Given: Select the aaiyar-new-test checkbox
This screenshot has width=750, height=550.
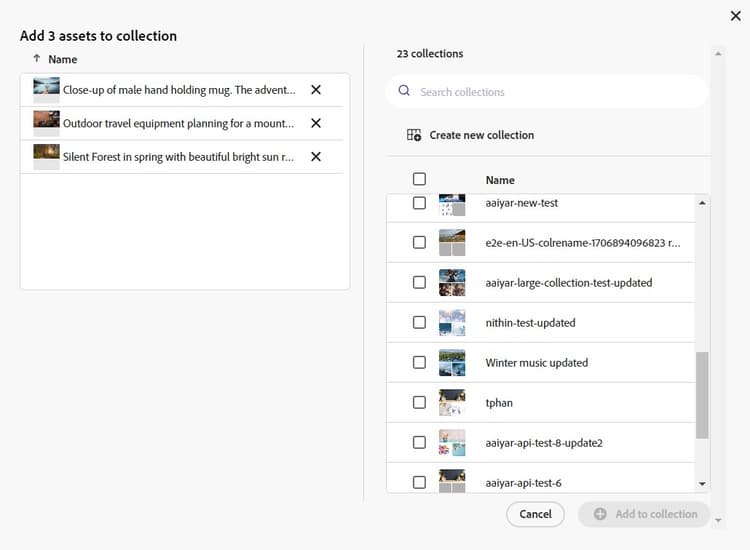Looking at the screenshot, I should tap(419, 203).
